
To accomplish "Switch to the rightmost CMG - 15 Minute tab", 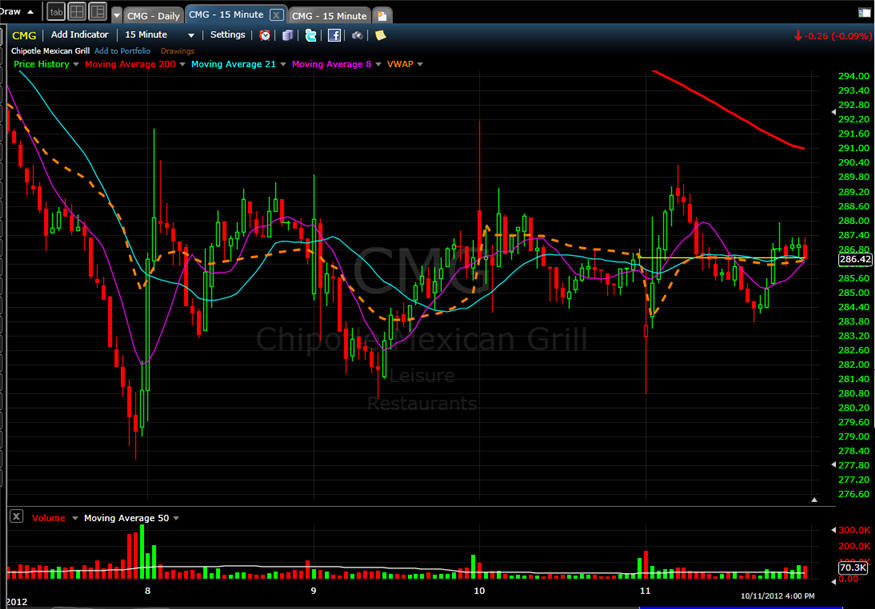I will (329, 16).
